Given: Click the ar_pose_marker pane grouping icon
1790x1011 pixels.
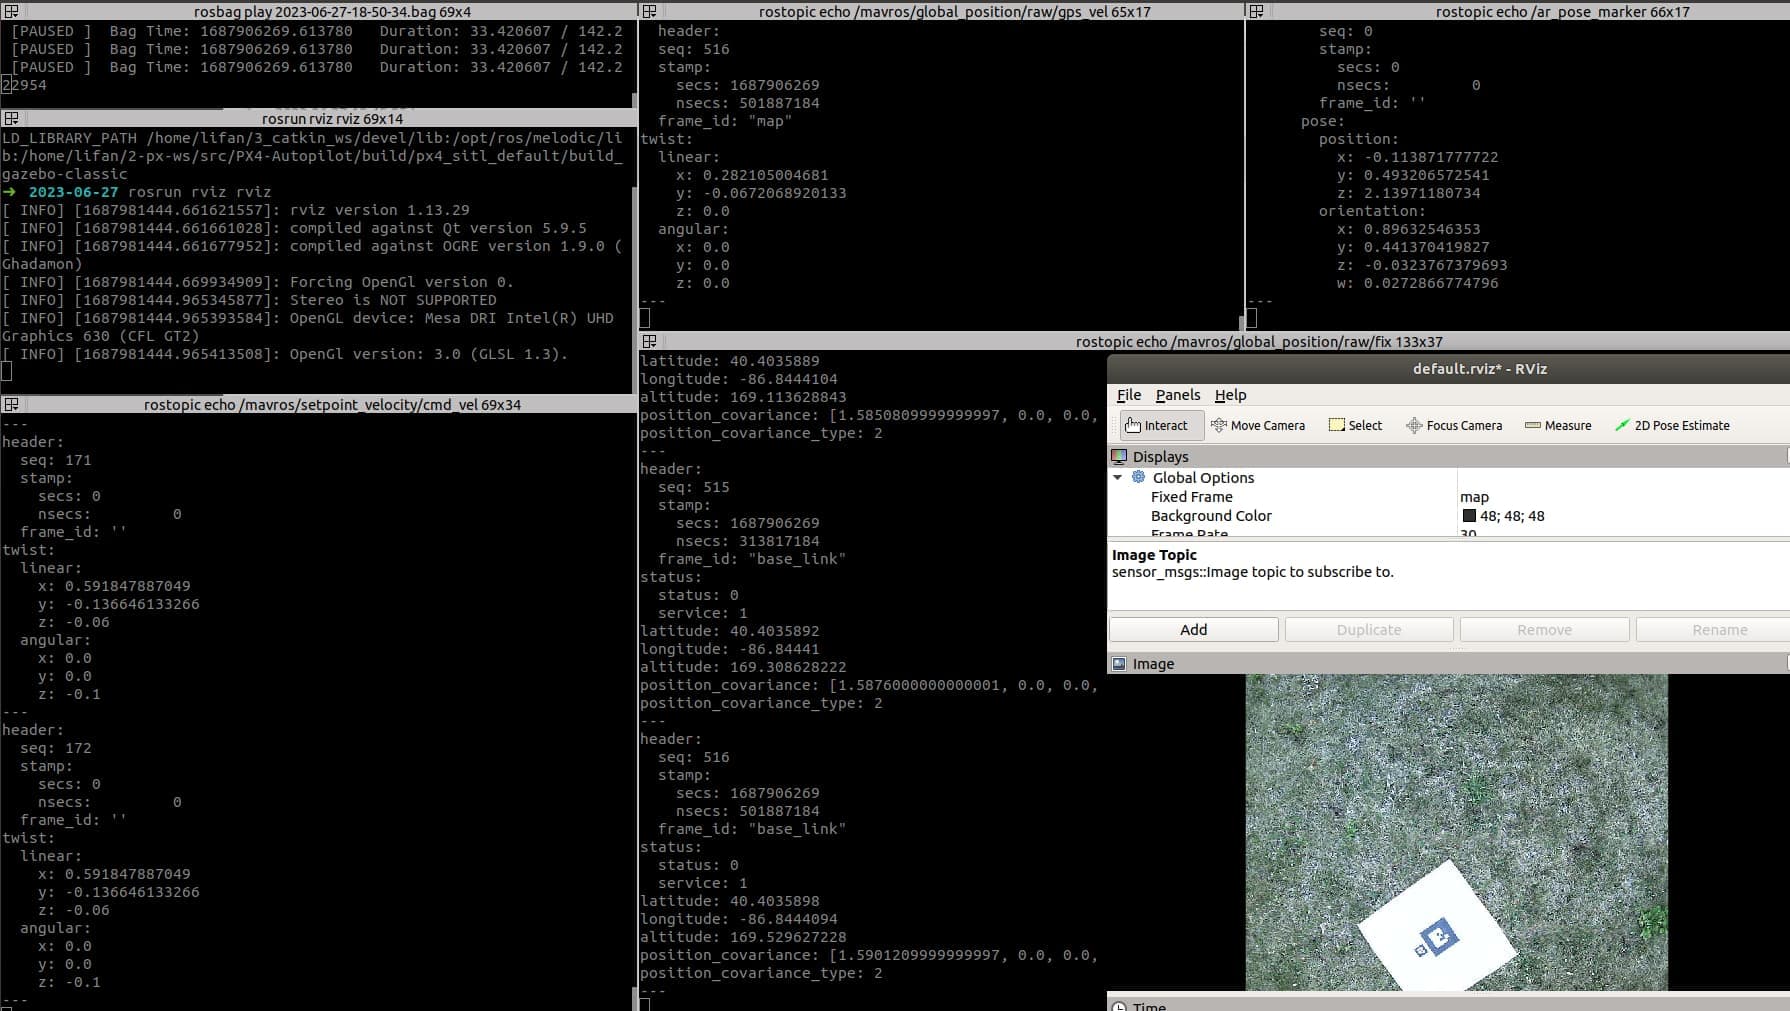Looking at the screenshot, I should tap(1256, 11).
